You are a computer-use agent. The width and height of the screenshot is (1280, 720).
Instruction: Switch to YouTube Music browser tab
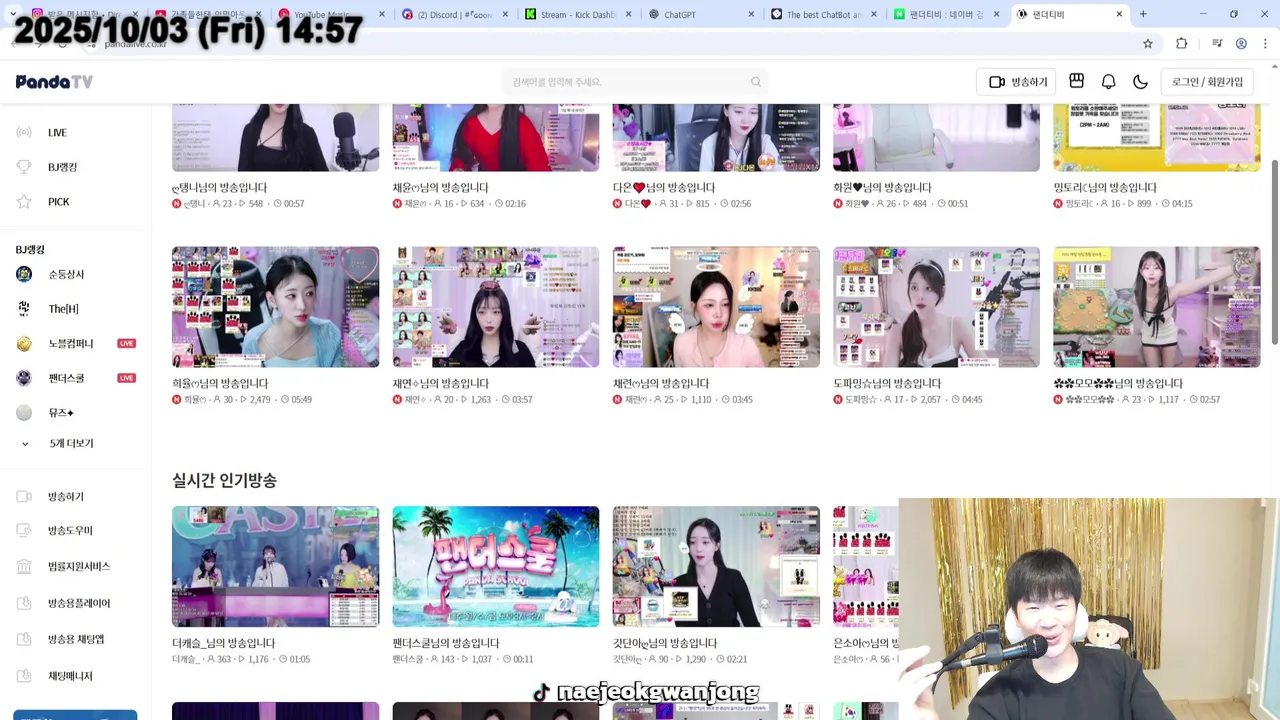[x=332, y=14]
